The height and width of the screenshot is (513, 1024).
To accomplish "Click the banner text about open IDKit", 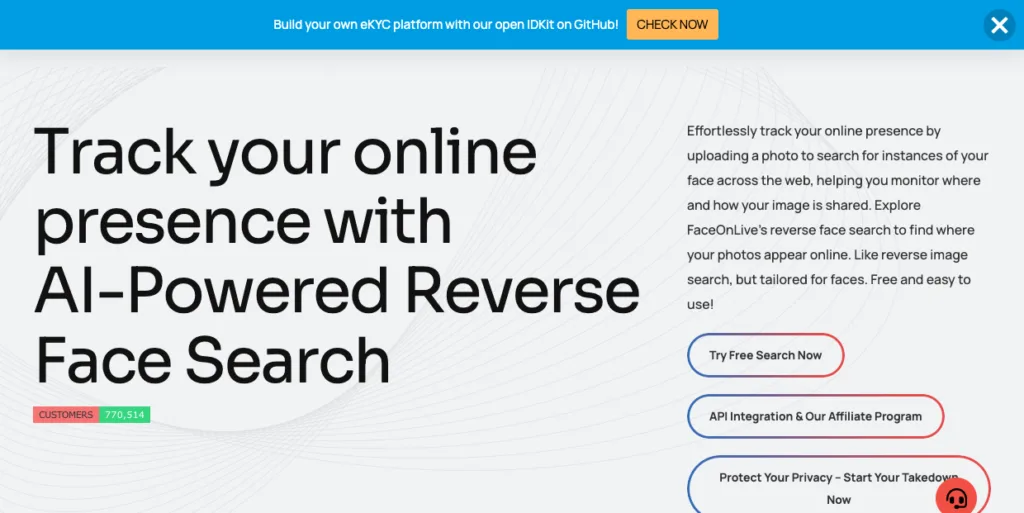I will click(x=445, y=25).
